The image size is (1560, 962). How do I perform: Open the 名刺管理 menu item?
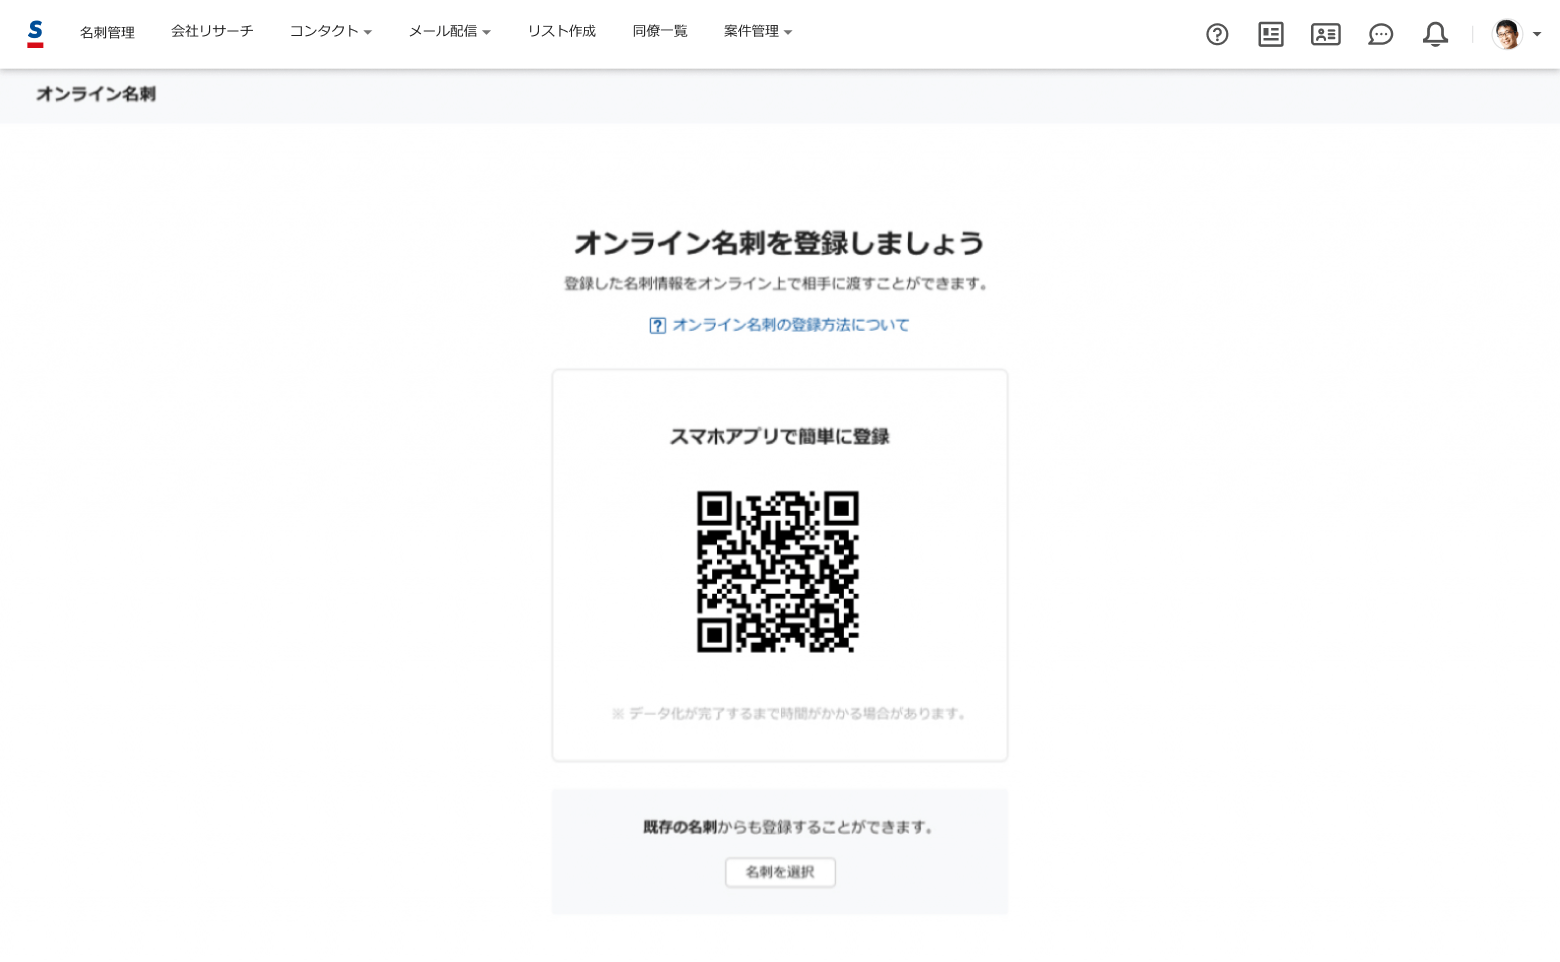(107, 32)
